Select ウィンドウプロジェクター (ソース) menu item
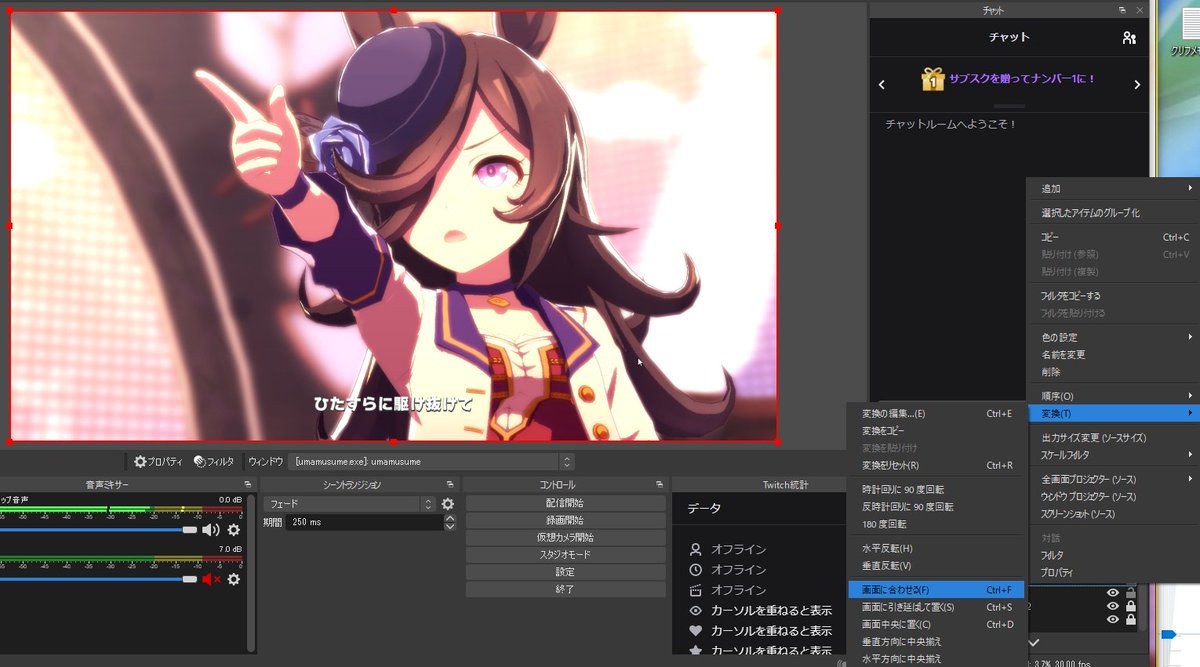 1114,497
